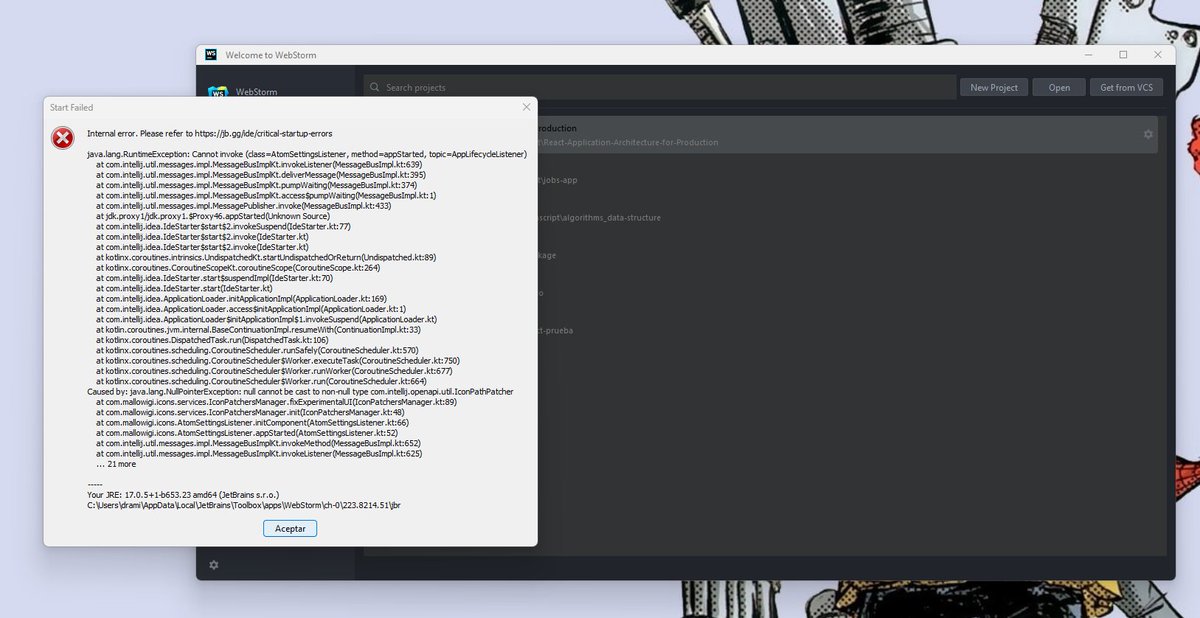Click the DispatchedTask.run stack line
1200x618 pixels.
pos(212,340)
